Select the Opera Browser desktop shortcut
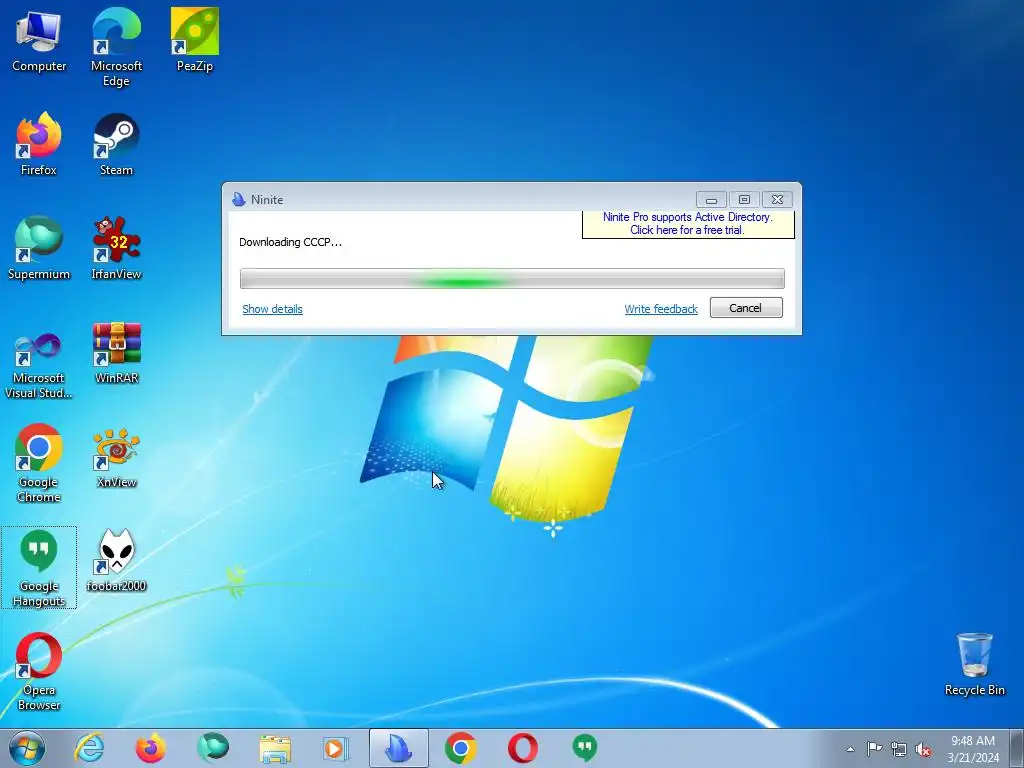Viewport: 1024px width, 768px height. 39,671
